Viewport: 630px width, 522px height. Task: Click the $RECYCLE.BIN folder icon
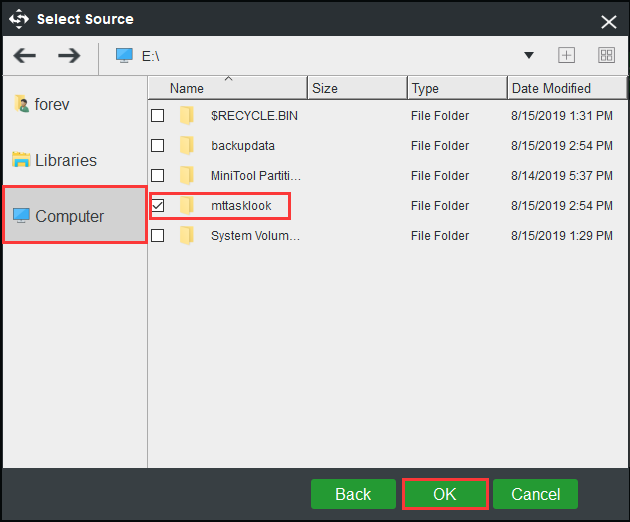[x=187, y=115]
